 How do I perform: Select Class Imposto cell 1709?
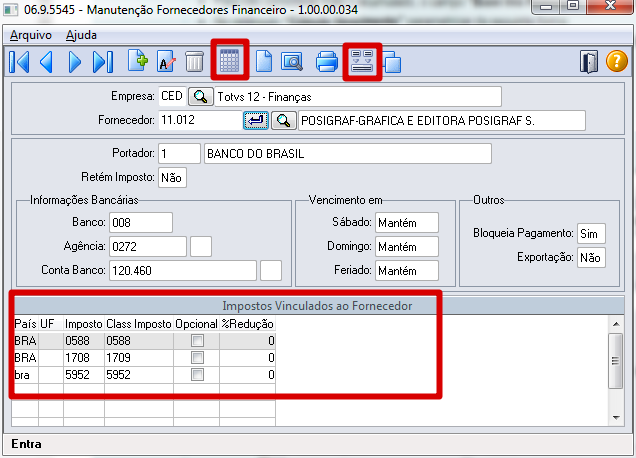point(139,358)
